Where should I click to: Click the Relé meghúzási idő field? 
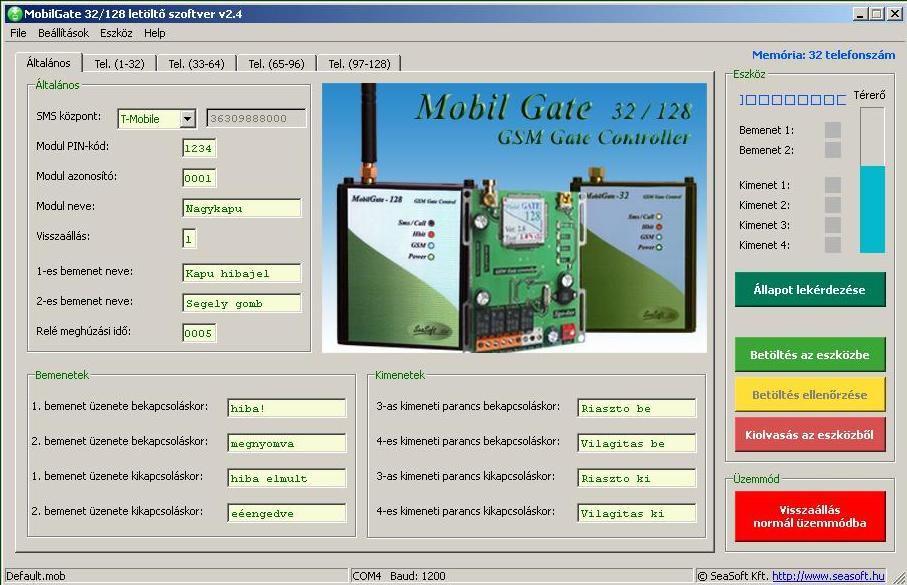pos(198,333)
